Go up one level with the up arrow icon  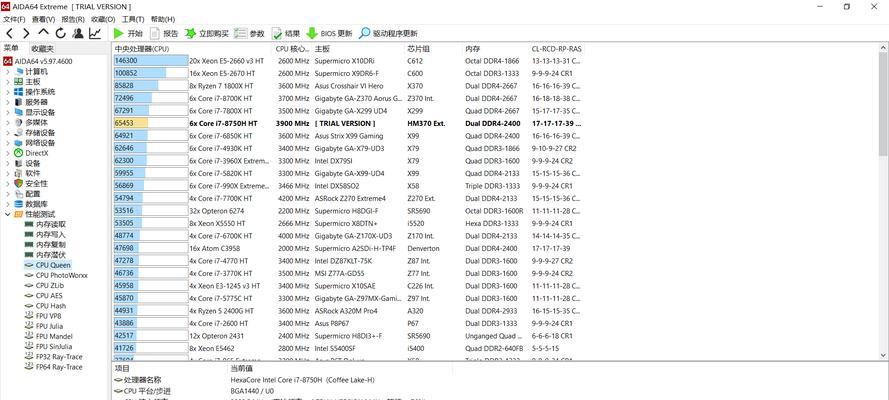click(44, 33)
